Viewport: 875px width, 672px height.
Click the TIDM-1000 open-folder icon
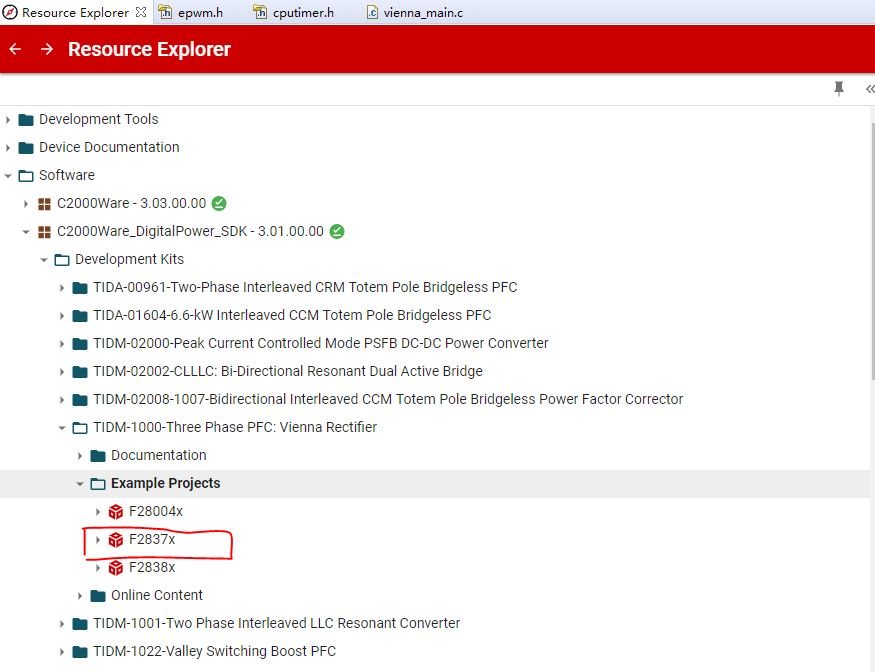(80, 428)
